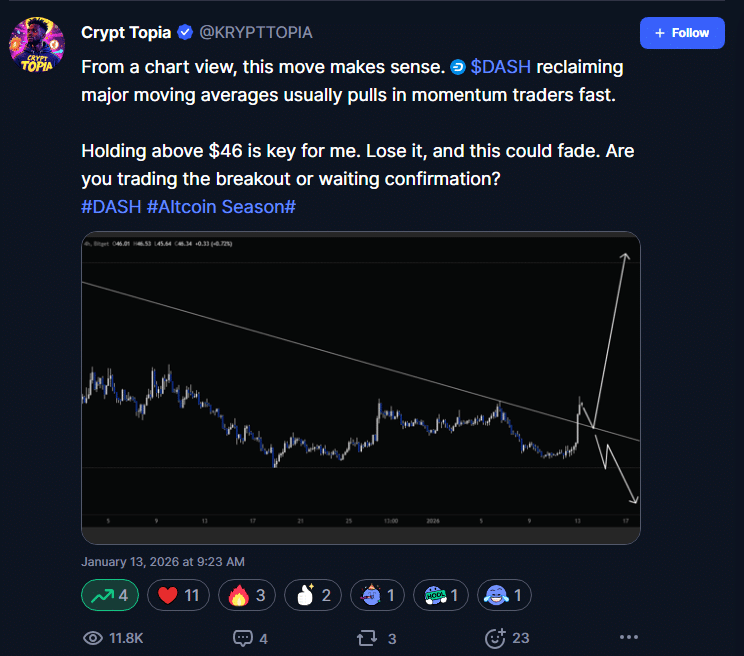Click the views eye icon
The image size is (744, 656).
tap(92, 637)
